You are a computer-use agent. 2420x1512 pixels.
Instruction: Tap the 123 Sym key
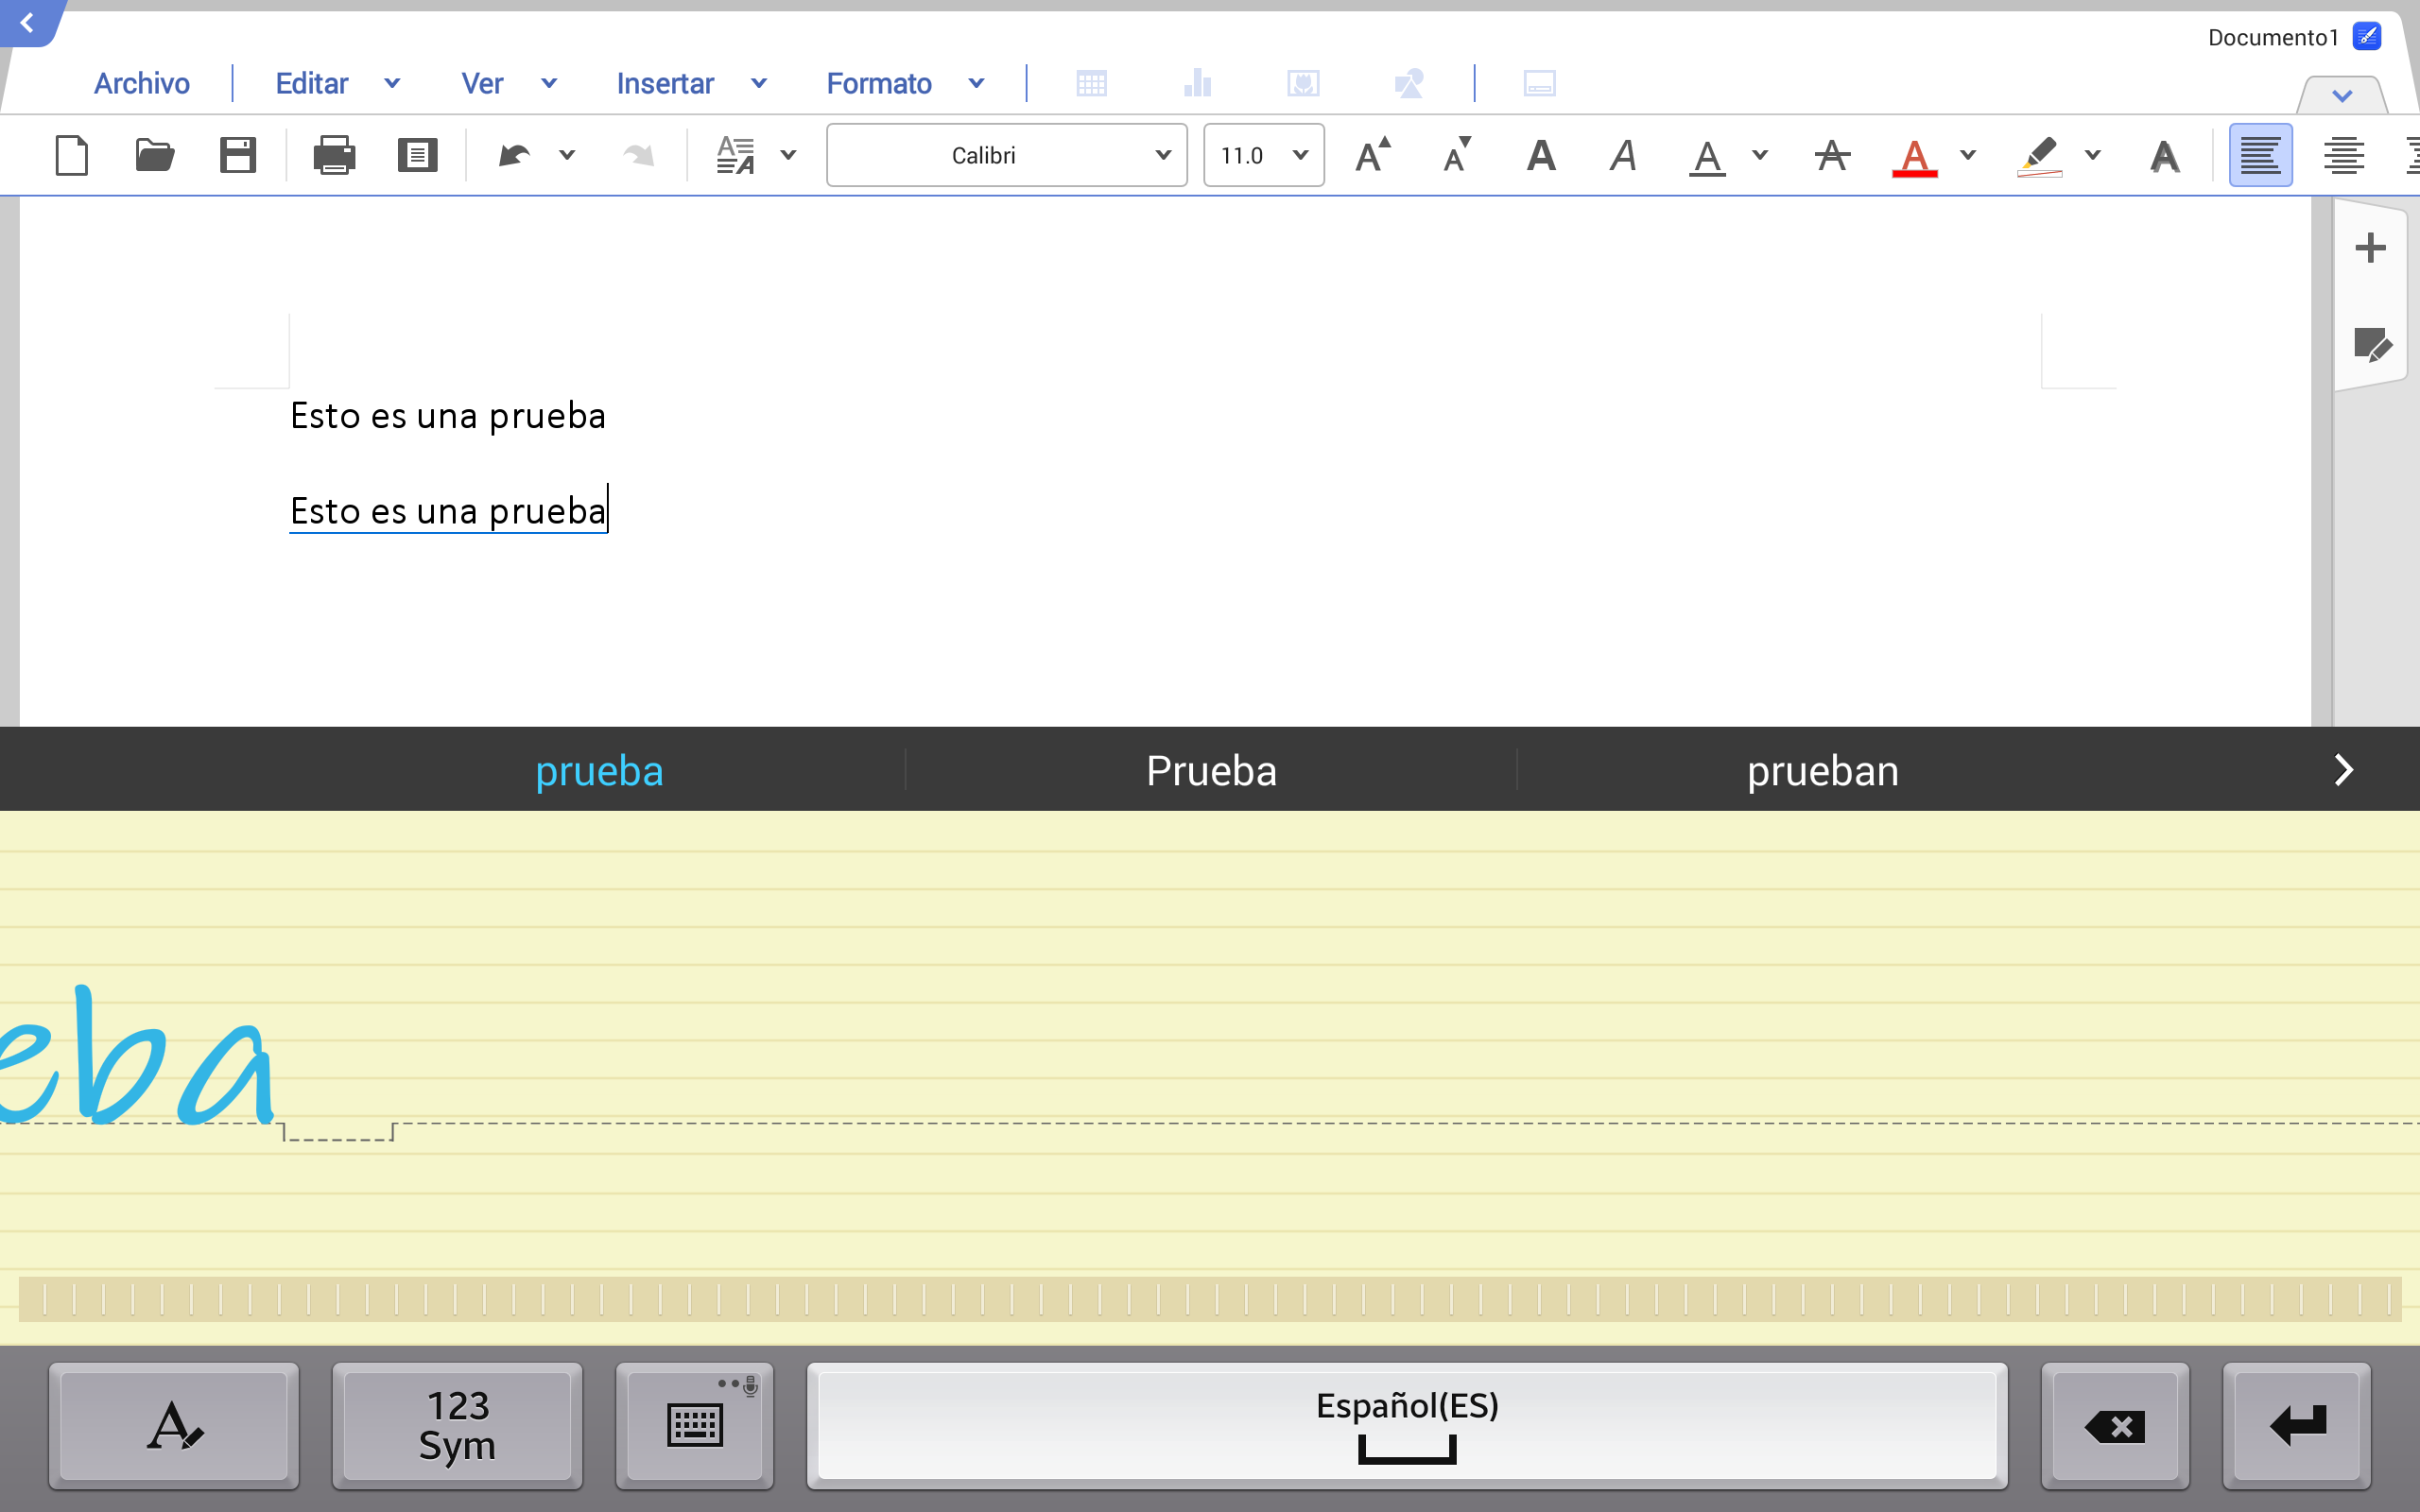point(457,1424)
